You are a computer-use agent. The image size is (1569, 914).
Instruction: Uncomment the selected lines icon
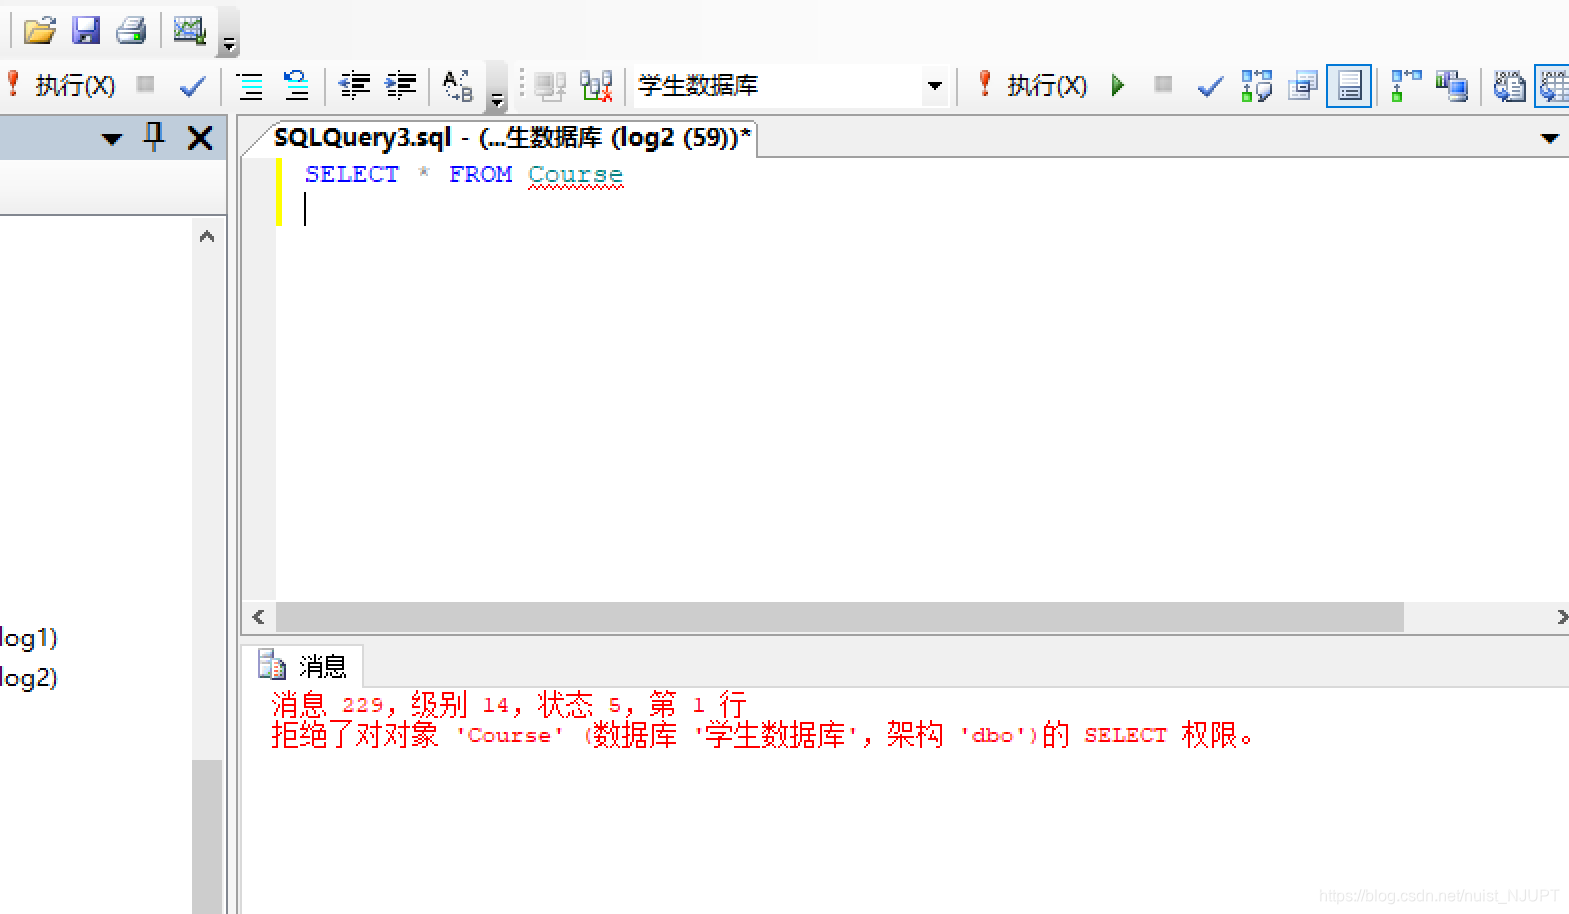296,86
